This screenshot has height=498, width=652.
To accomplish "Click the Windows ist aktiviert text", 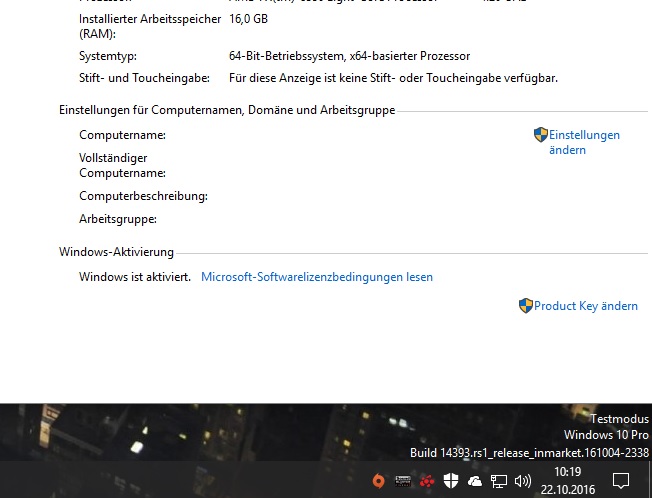I will click(x=135, y=277).
